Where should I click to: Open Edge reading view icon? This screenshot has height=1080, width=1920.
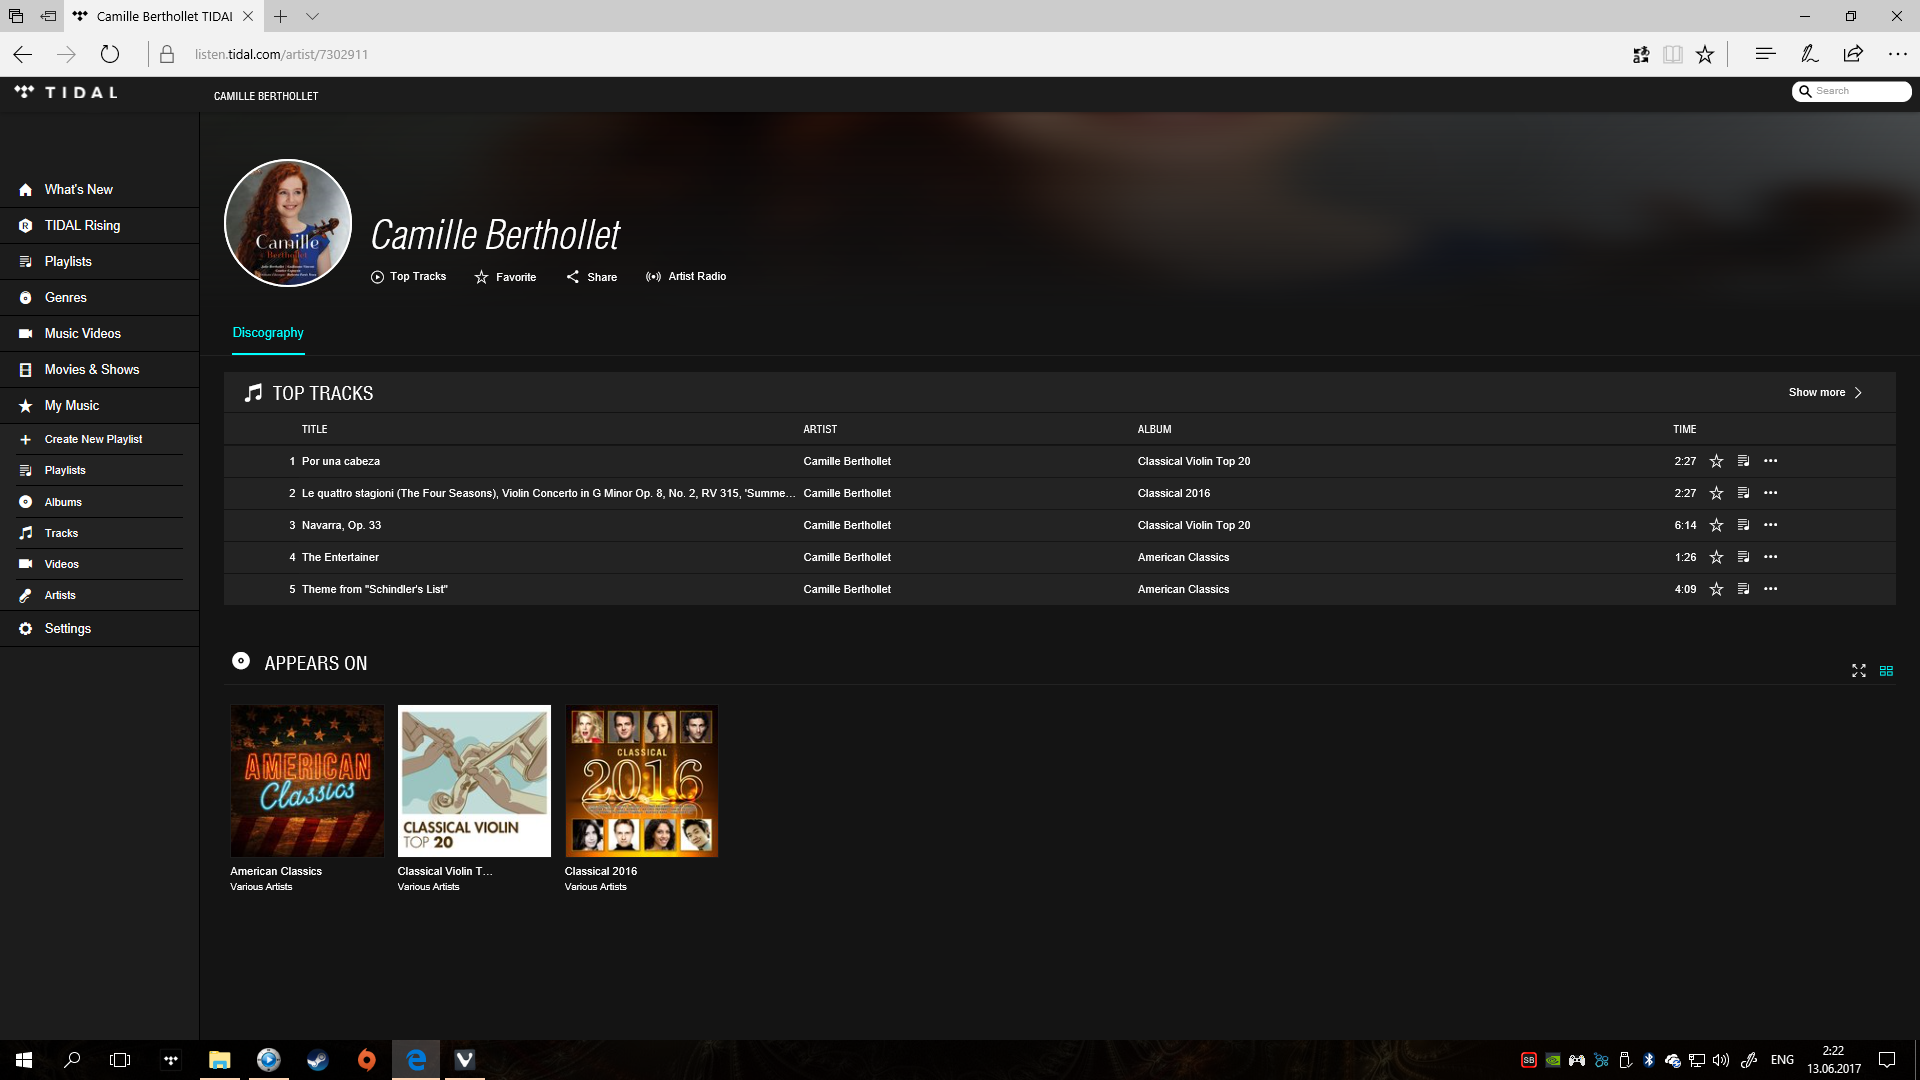(x=1672, y=54)
